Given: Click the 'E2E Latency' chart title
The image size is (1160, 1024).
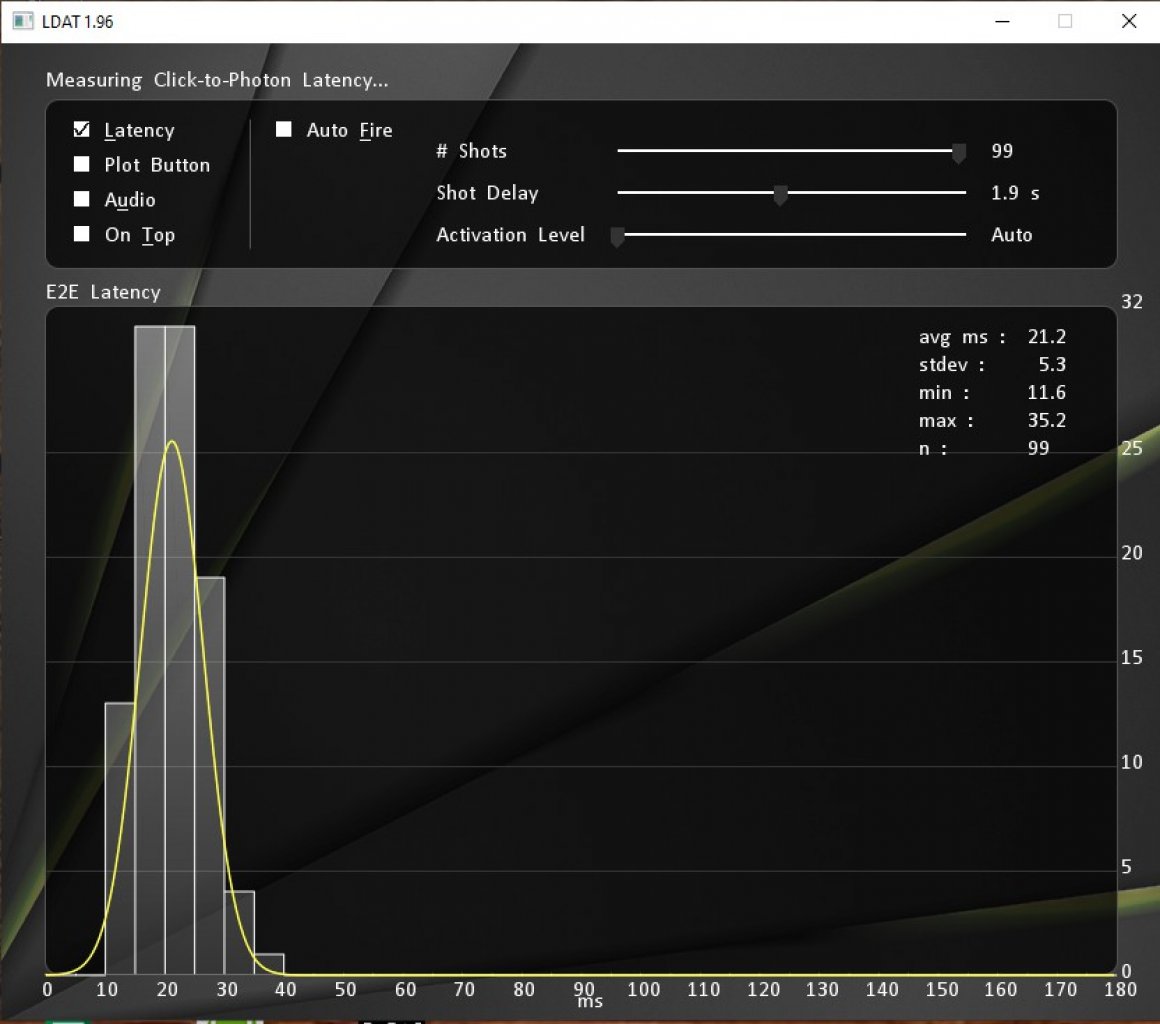Looking at the screenshot, I should point(103,292).
